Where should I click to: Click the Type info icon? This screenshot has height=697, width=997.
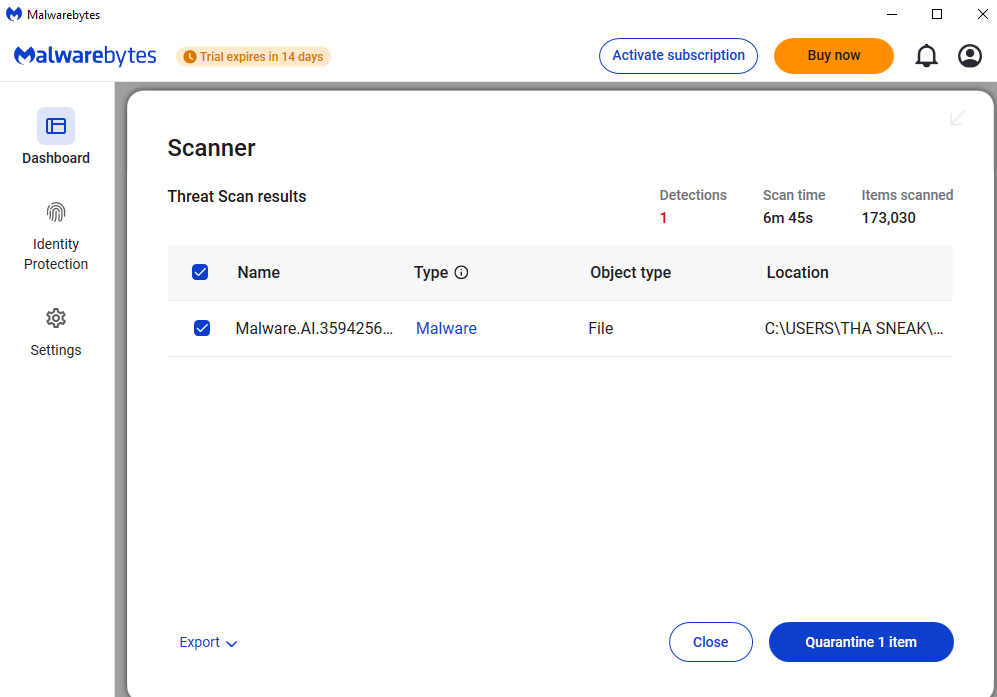pos(462,272)
